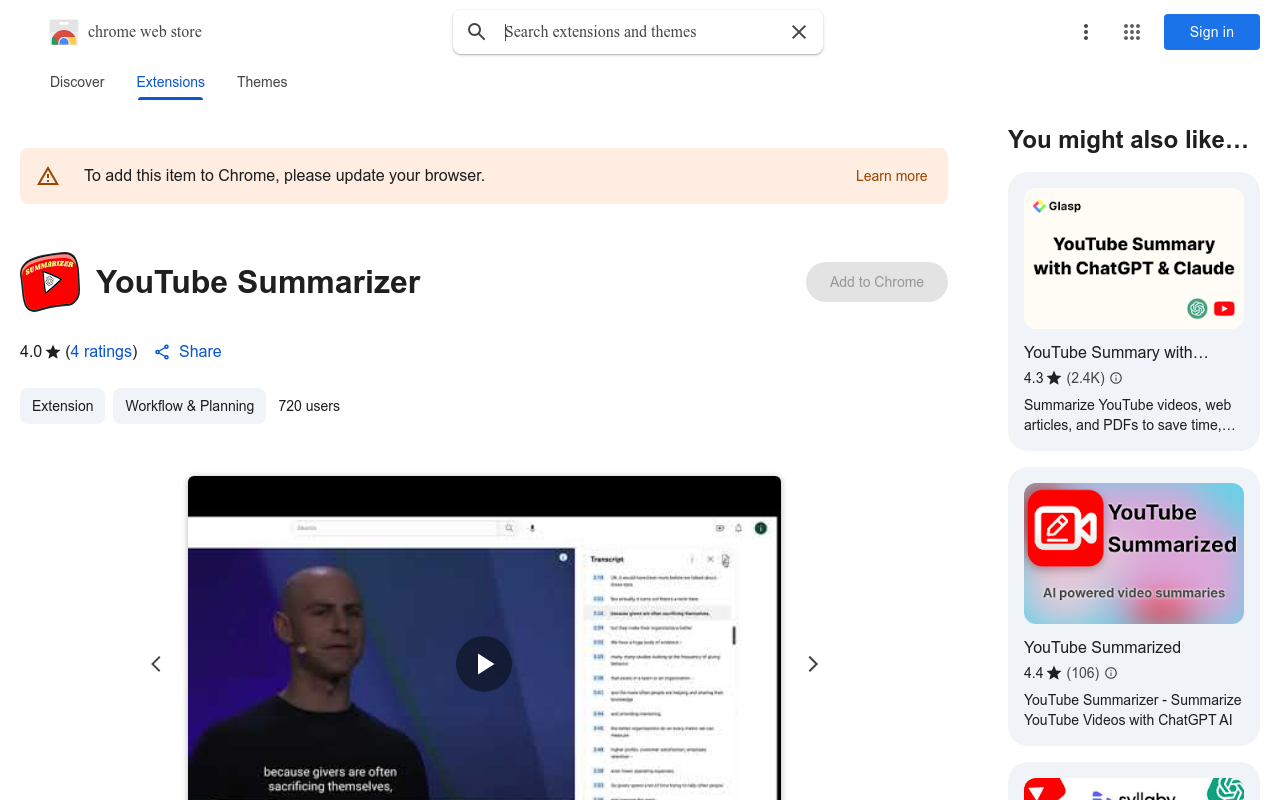Open the Workflow & Planning category chip
This screenshot has width=1280, height=800.
(189, 406)
